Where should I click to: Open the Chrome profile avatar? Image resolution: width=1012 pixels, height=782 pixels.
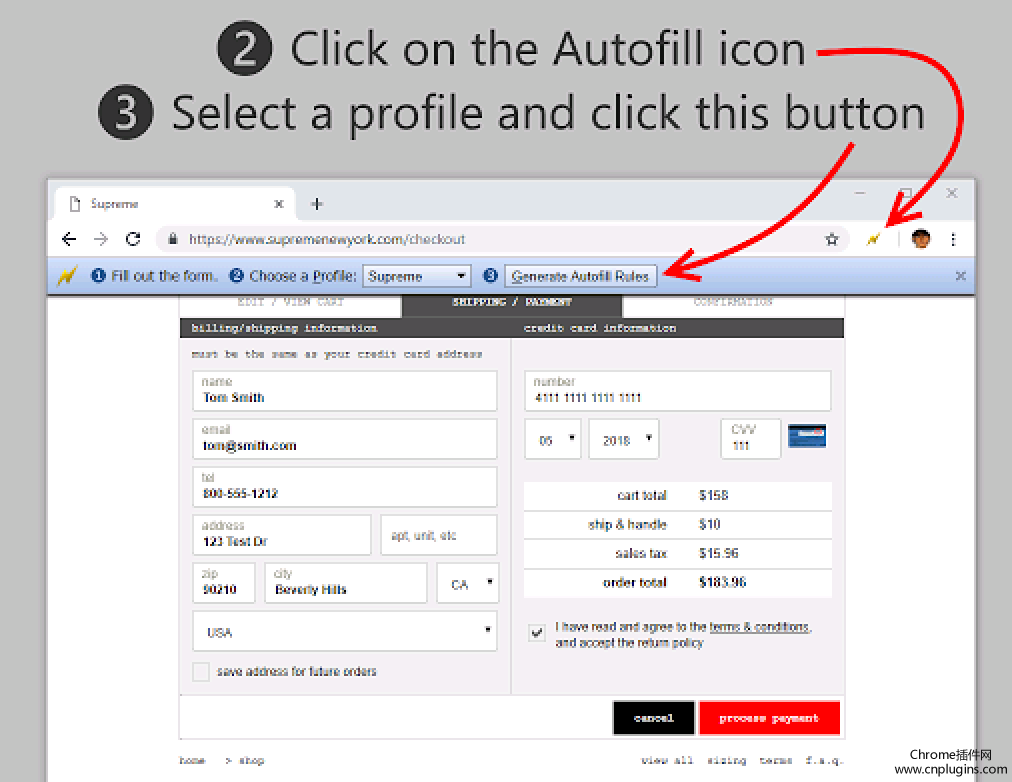click(x=921, y=239)
